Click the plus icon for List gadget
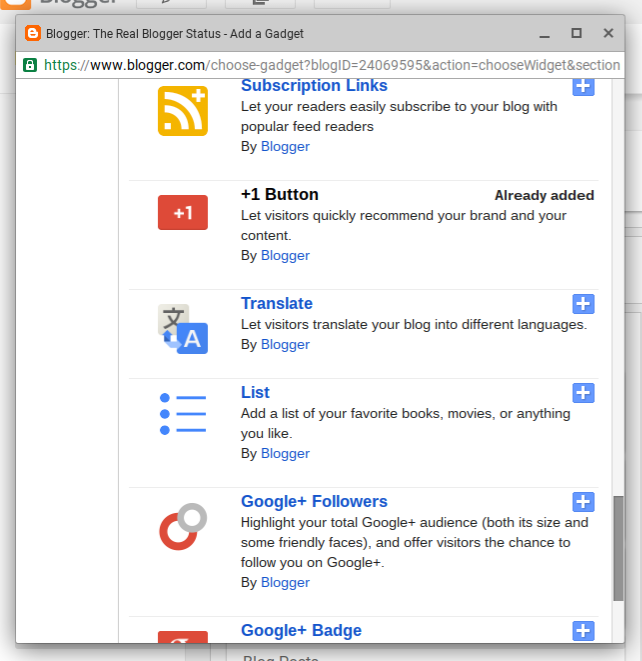This screenshot has height=661, width=642. click(583, 393)
